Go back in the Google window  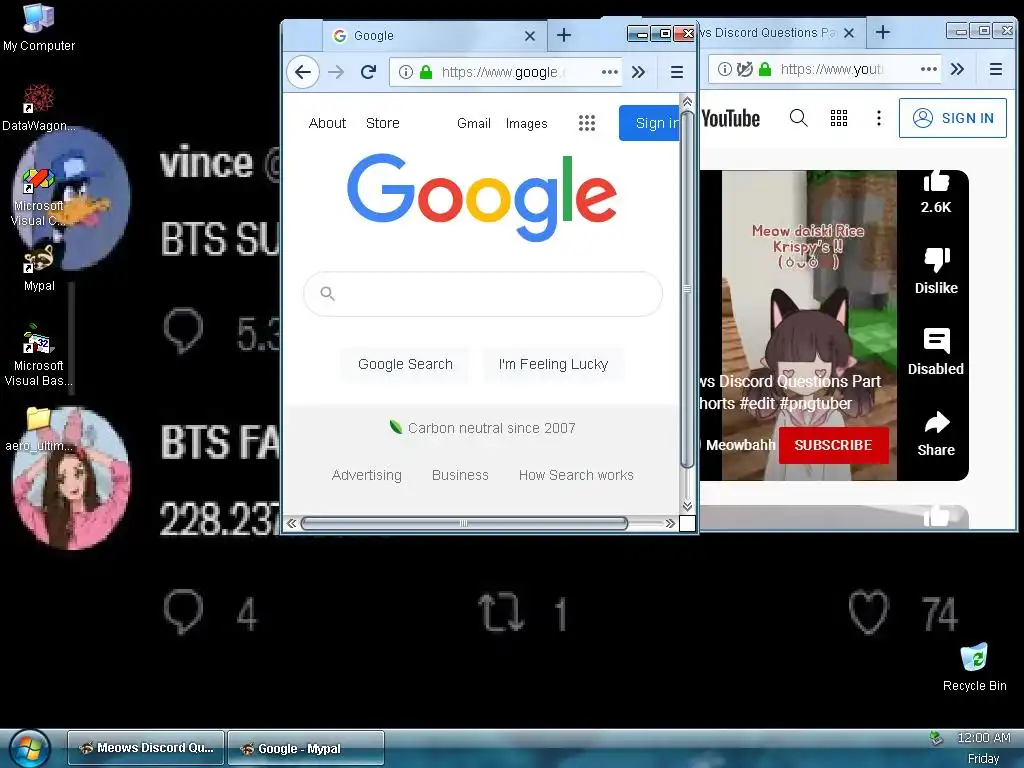click(302, 72)
